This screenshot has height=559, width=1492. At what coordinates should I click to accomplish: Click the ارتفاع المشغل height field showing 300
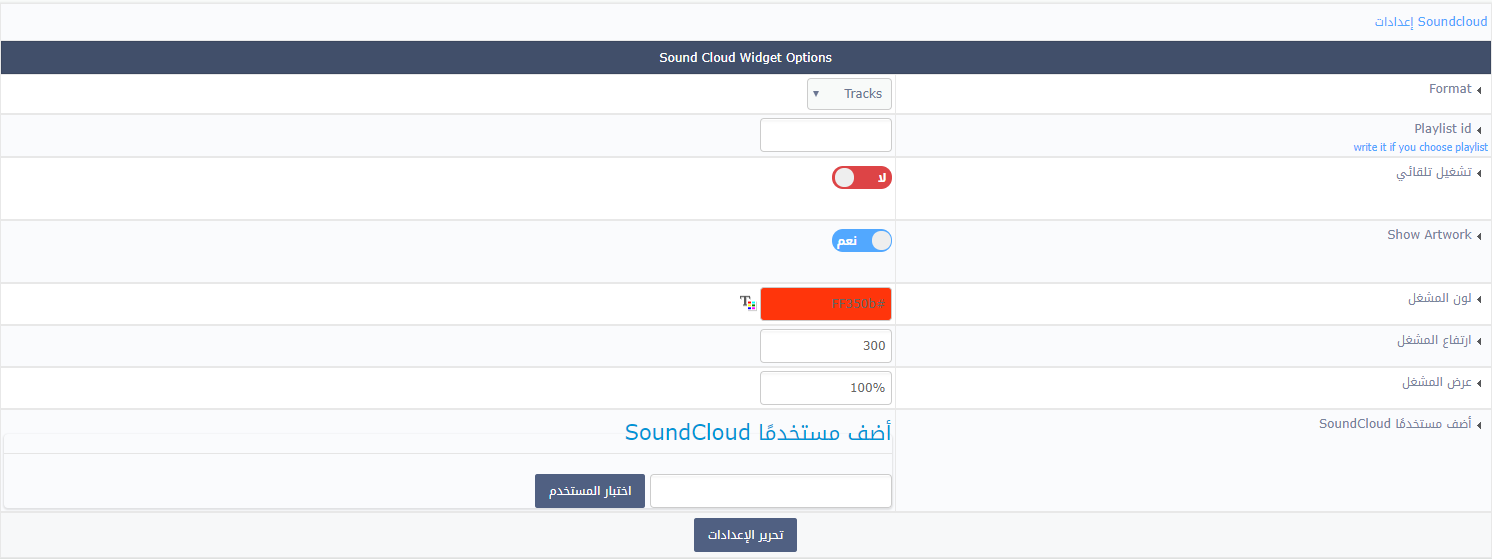coord(826,346)
